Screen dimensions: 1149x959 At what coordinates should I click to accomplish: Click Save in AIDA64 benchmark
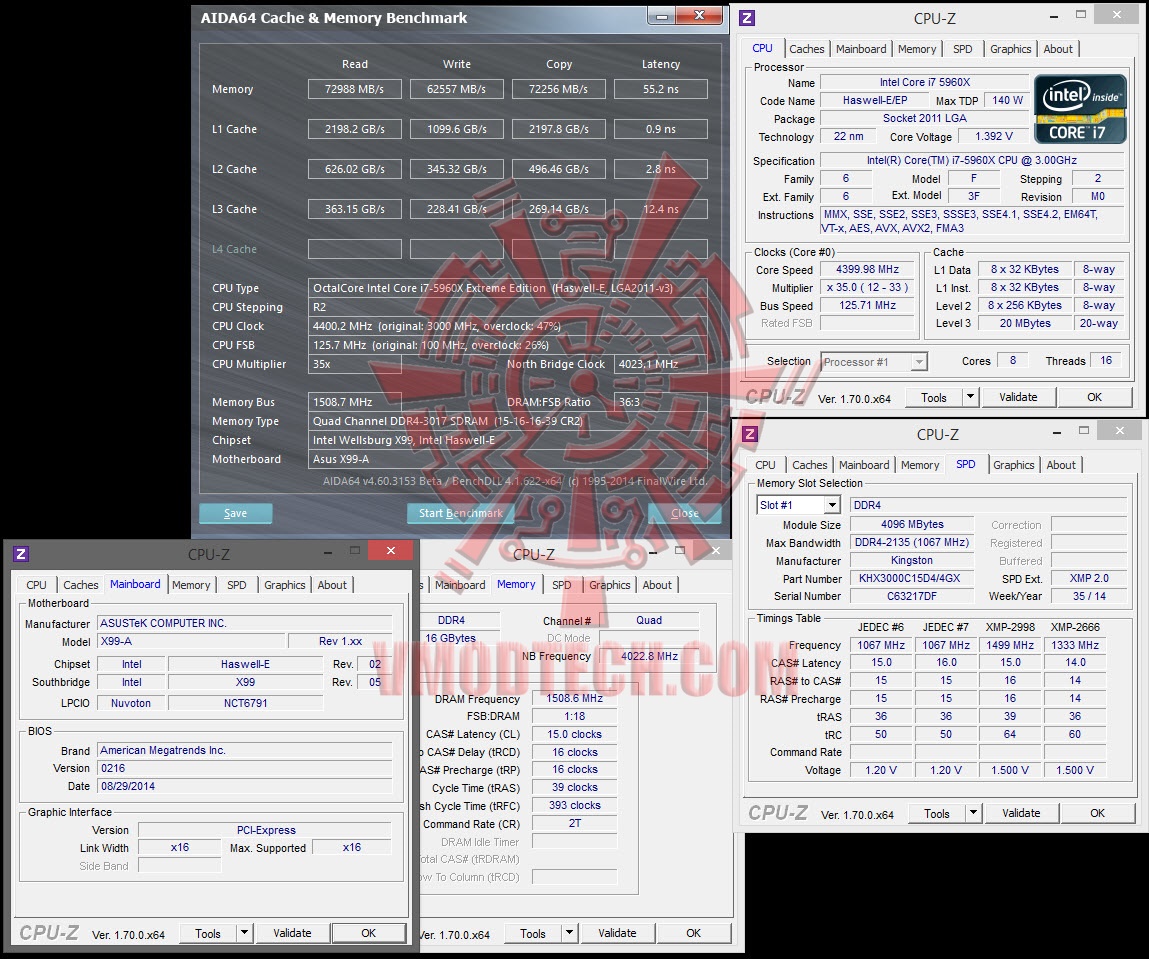pos(235,513)
